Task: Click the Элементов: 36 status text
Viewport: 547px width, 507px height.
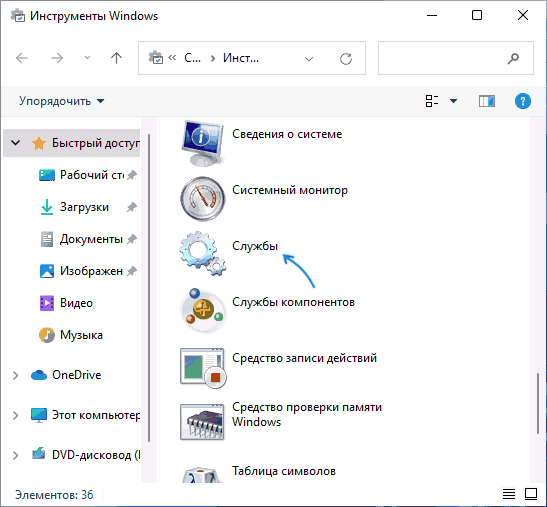Action: pyautogui.click(x=54, y=495)
